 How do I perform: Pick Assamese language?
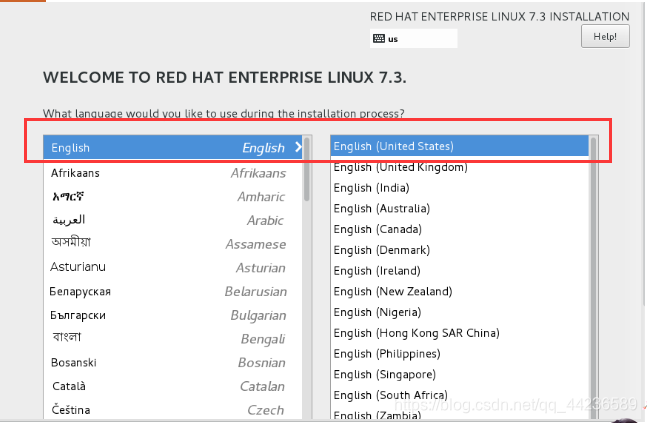coord(173,243)
